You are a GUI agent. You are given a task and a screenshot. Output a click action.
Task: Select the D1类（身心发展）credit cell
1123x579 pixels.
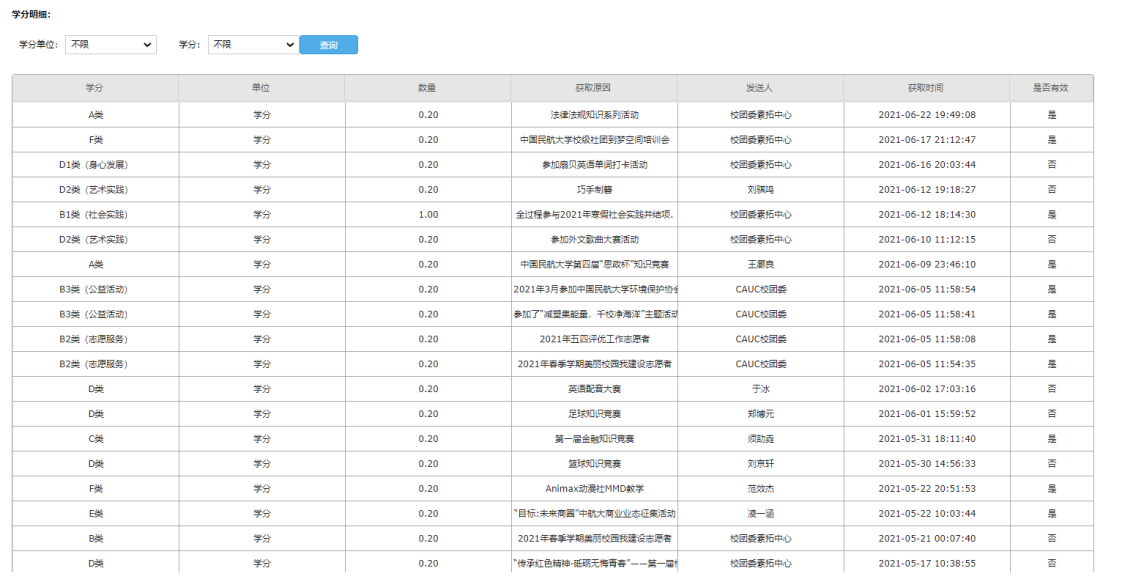tap(95, 165)
